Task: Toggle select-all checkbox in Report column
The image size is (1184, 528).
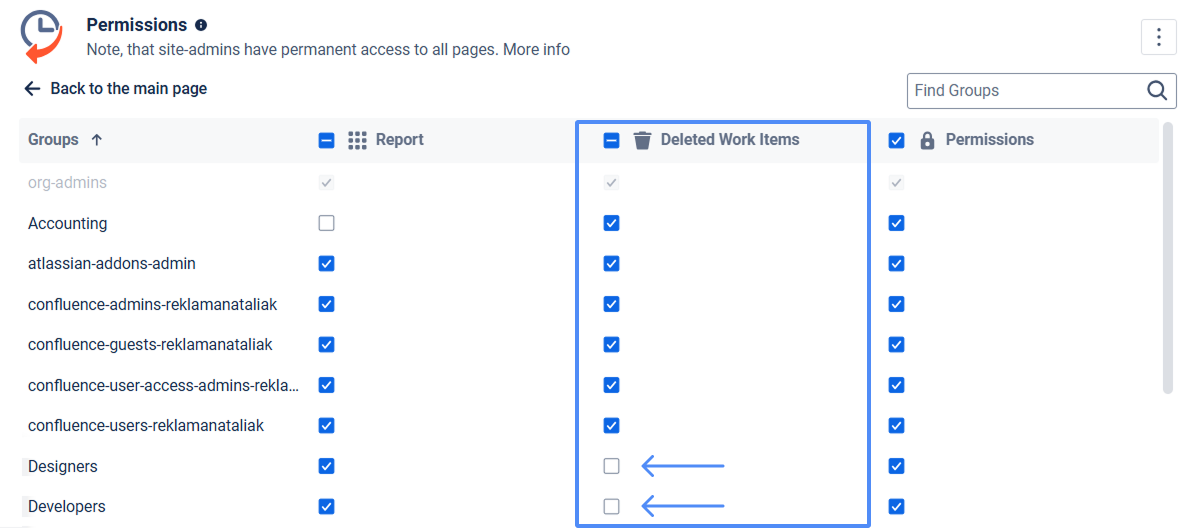Action: click(x=326, y=140)
